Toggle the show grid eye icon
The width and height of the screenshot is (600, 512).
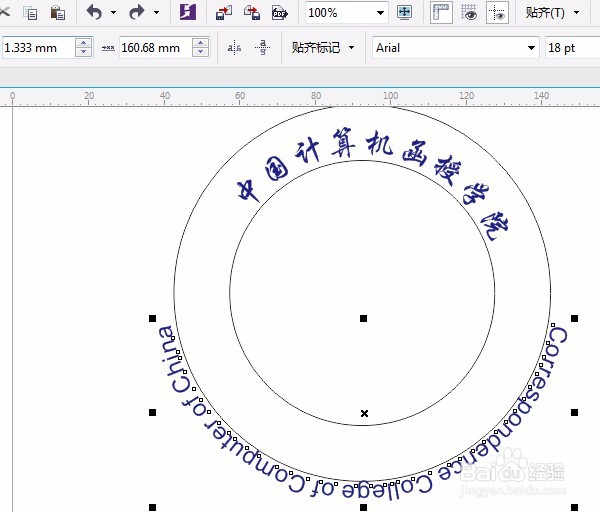click(x=469, y=13)
